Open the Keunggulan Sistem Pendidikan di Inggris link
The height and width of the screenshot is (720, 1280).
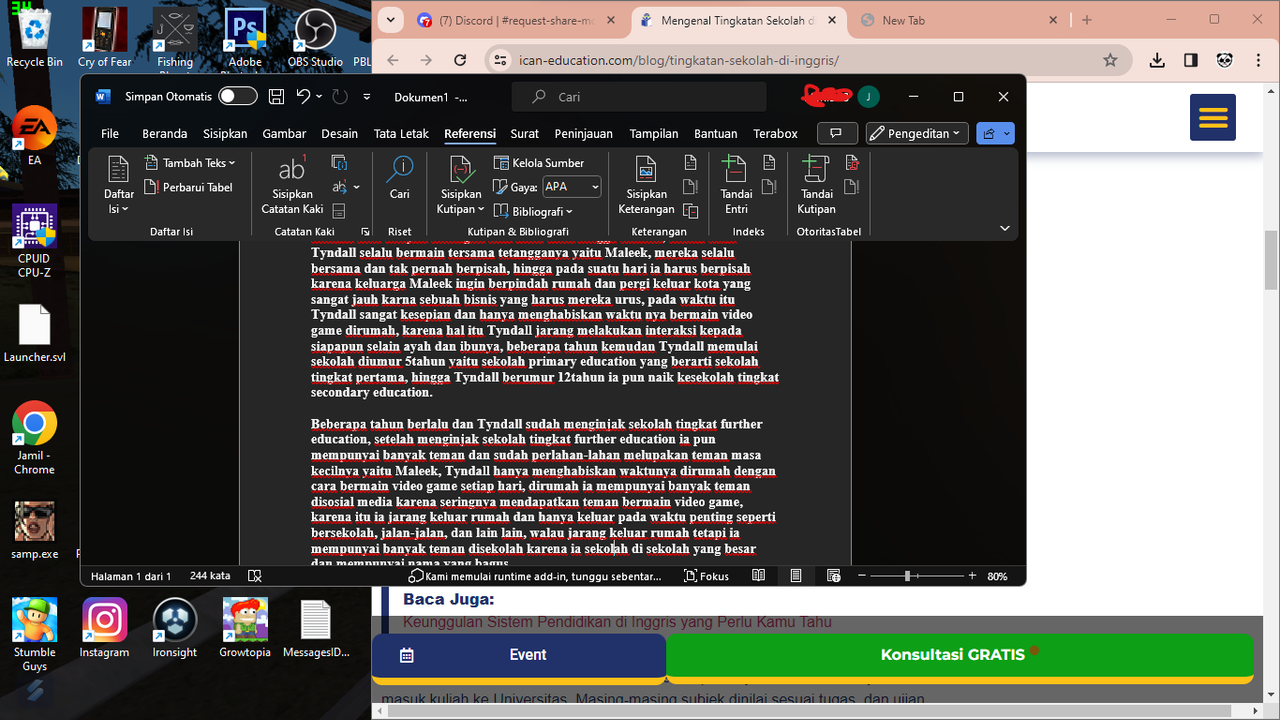[617, 622]
